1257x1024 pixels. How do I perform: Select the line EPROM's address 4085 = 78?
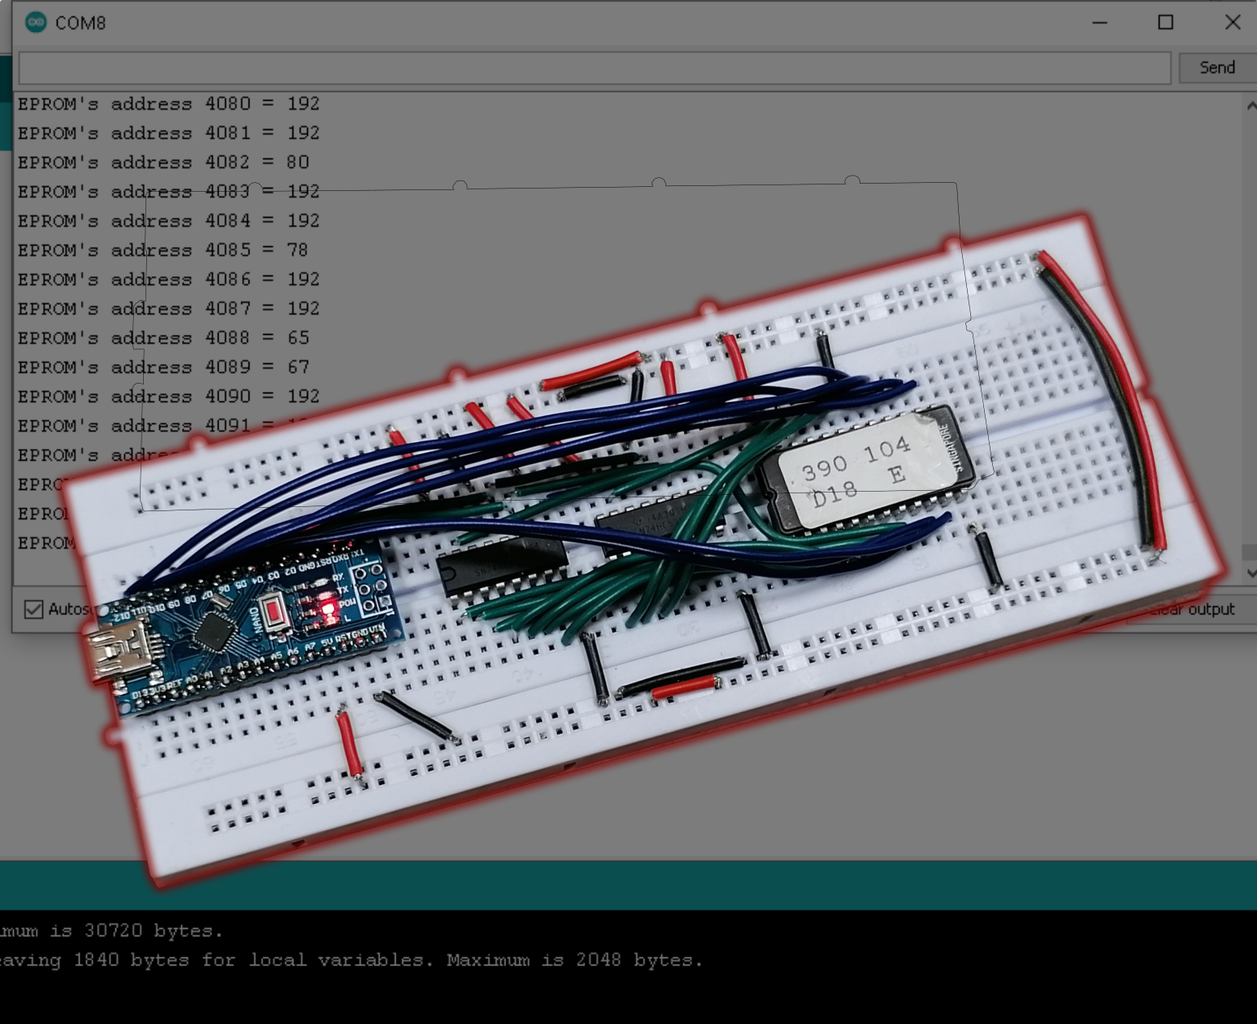coord(160,250)
